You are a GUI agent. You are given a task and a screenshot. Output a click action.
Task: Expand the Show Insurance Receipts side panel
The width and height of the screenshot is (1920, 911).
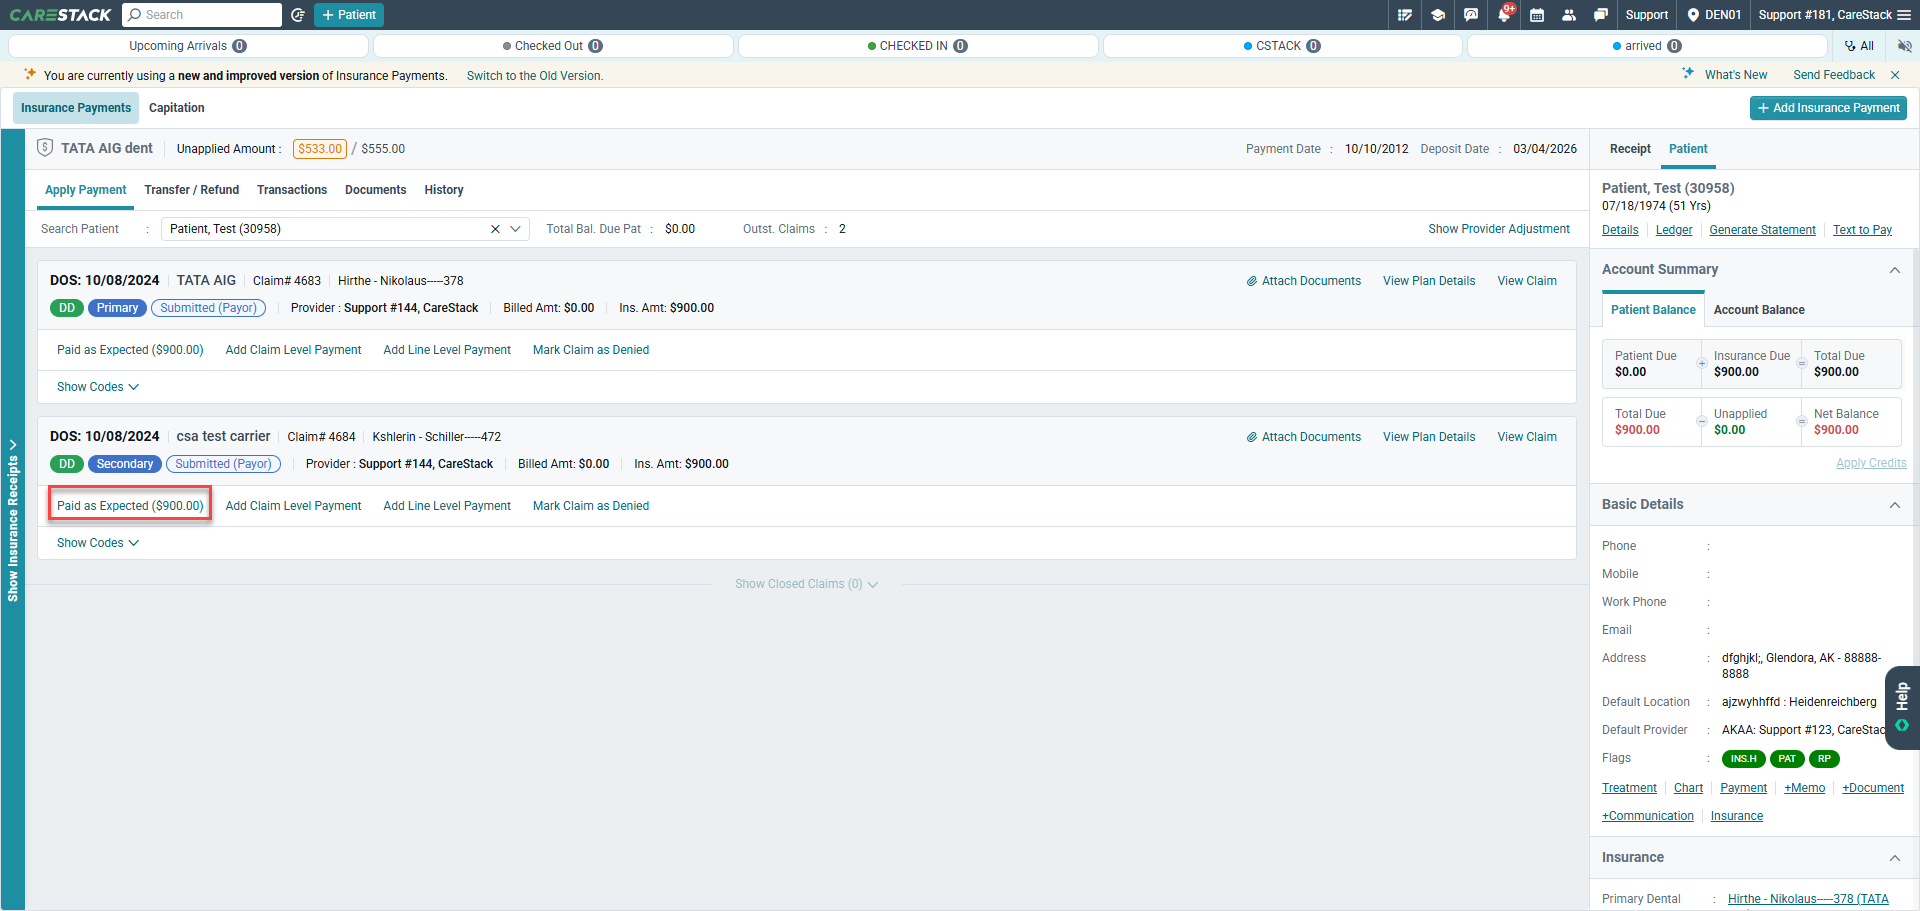(13, 520)
